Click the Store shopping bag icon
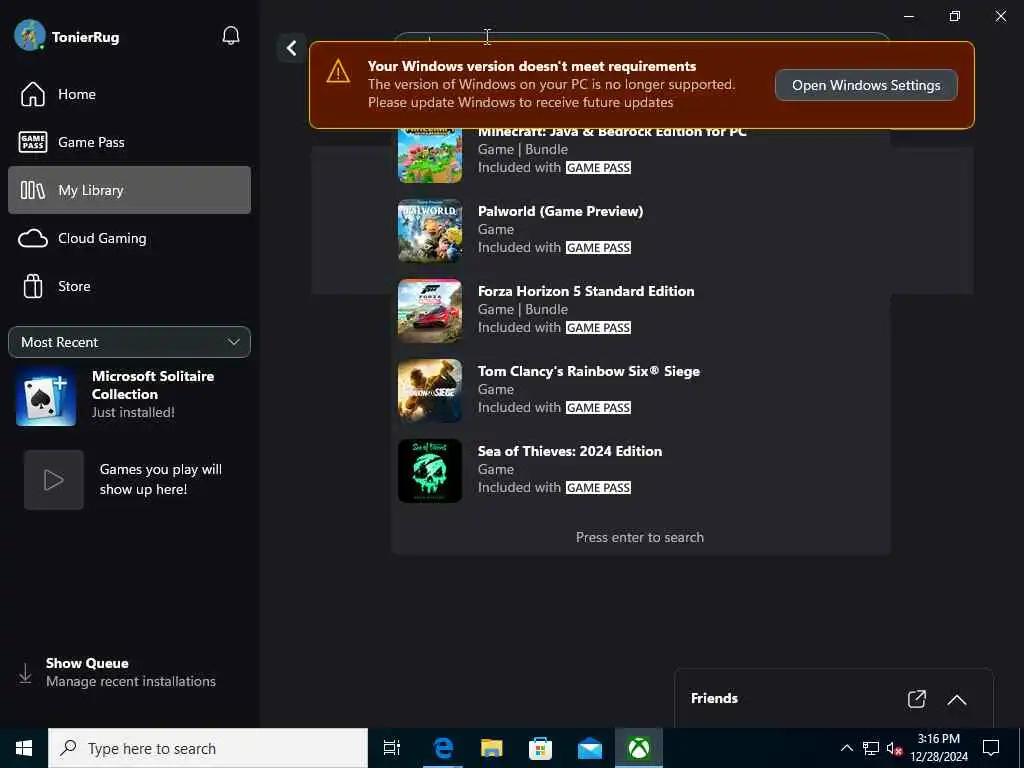 pyautogui.click(x=33, y=286)
